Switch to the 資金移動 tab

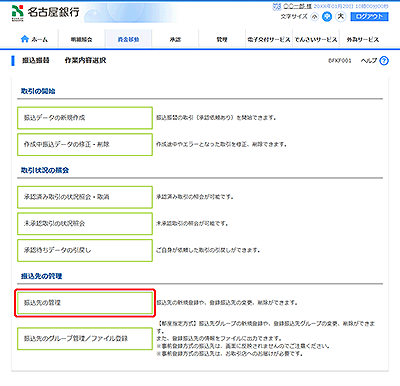(x=128, y=39)
